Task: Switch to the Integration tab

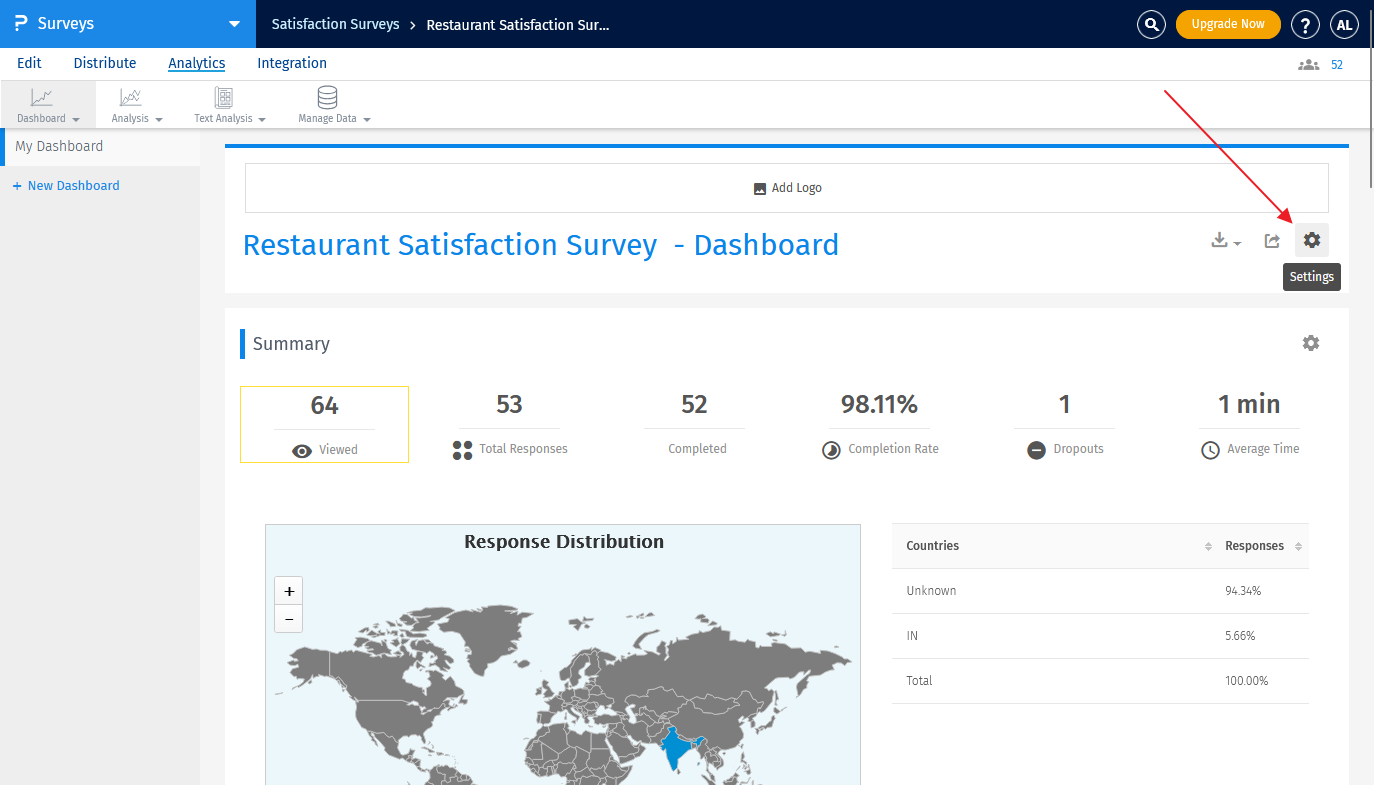Action: [291, 63]
